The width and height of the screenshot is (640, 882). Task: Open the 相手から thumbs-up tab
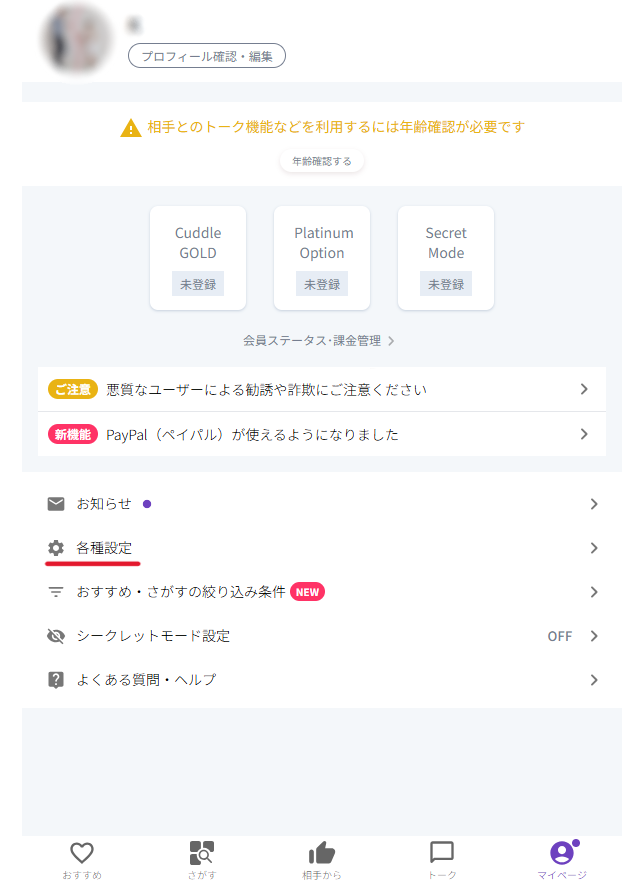click(322, 860)
